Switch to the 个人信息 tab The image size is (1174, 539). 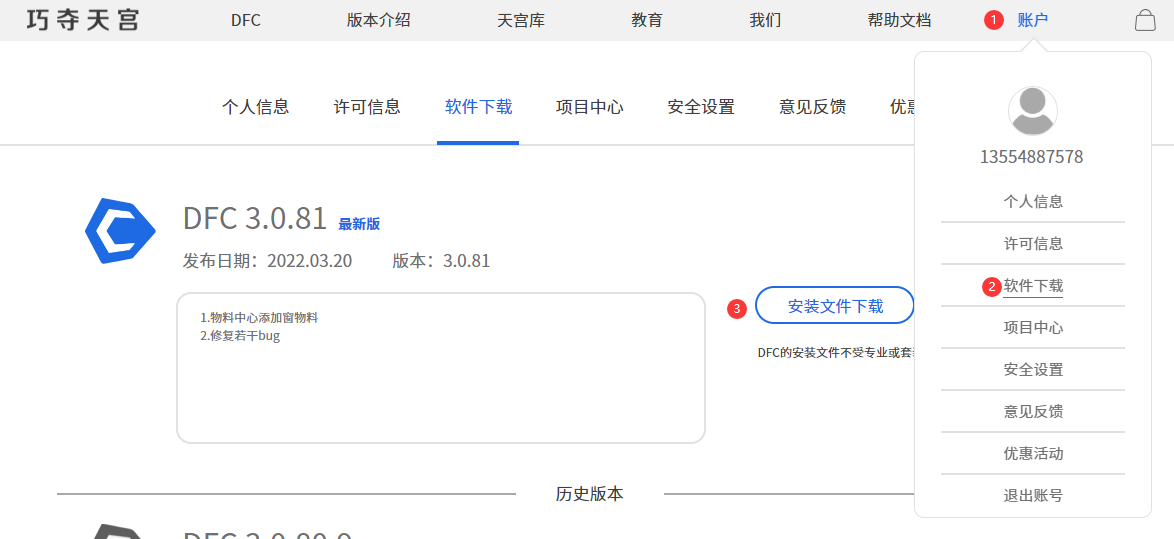coord(255,107)
